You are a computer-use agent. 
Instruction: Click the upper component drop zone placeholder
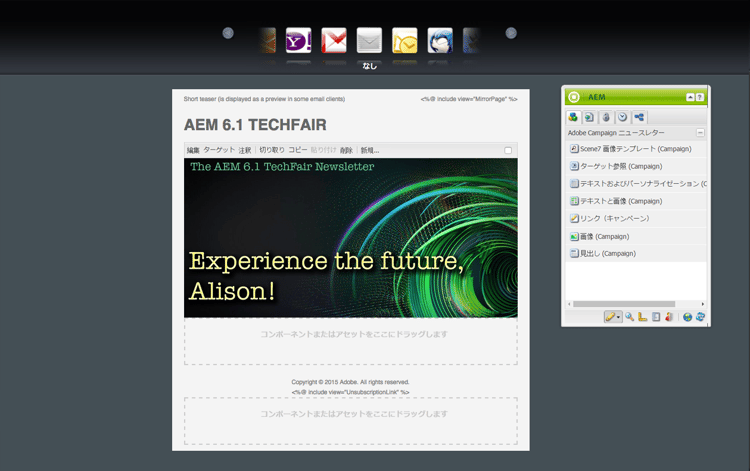[351, 342]
